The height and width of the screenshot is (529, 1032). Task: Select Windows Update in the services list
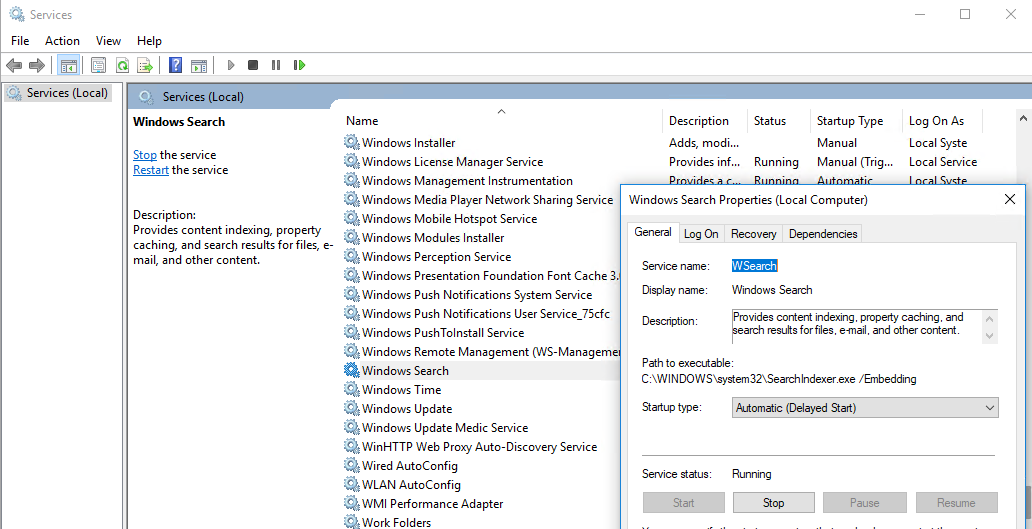407,409
